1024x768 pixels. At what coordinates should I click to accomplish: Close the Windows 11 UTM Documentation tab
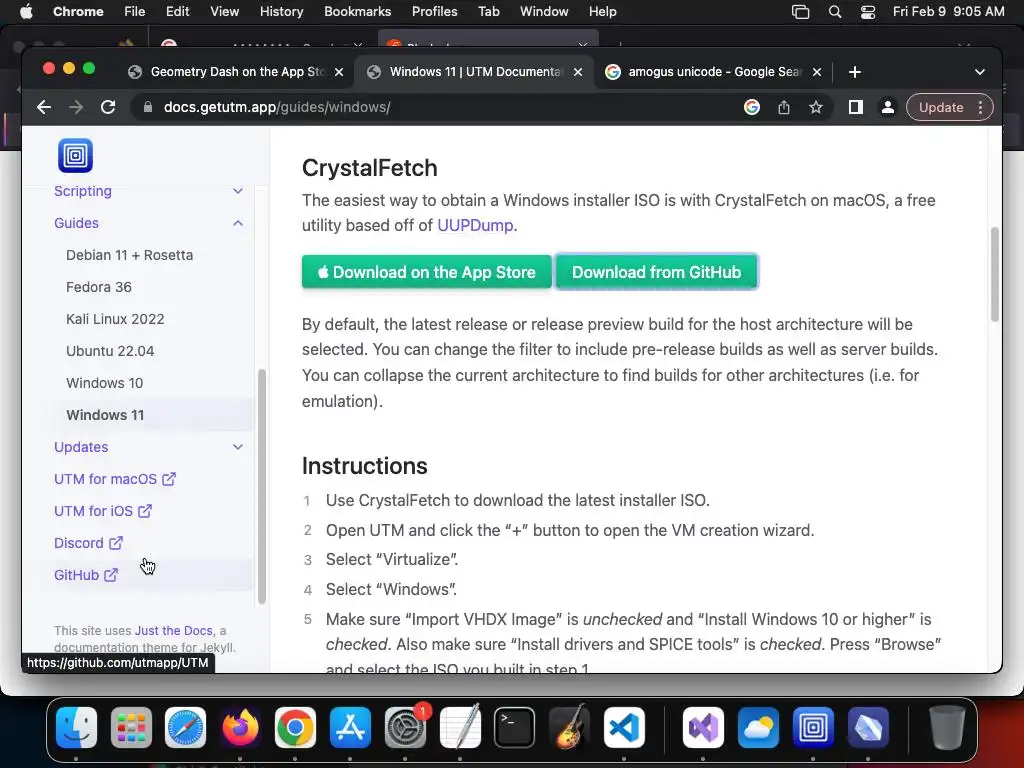coord(578,72)
